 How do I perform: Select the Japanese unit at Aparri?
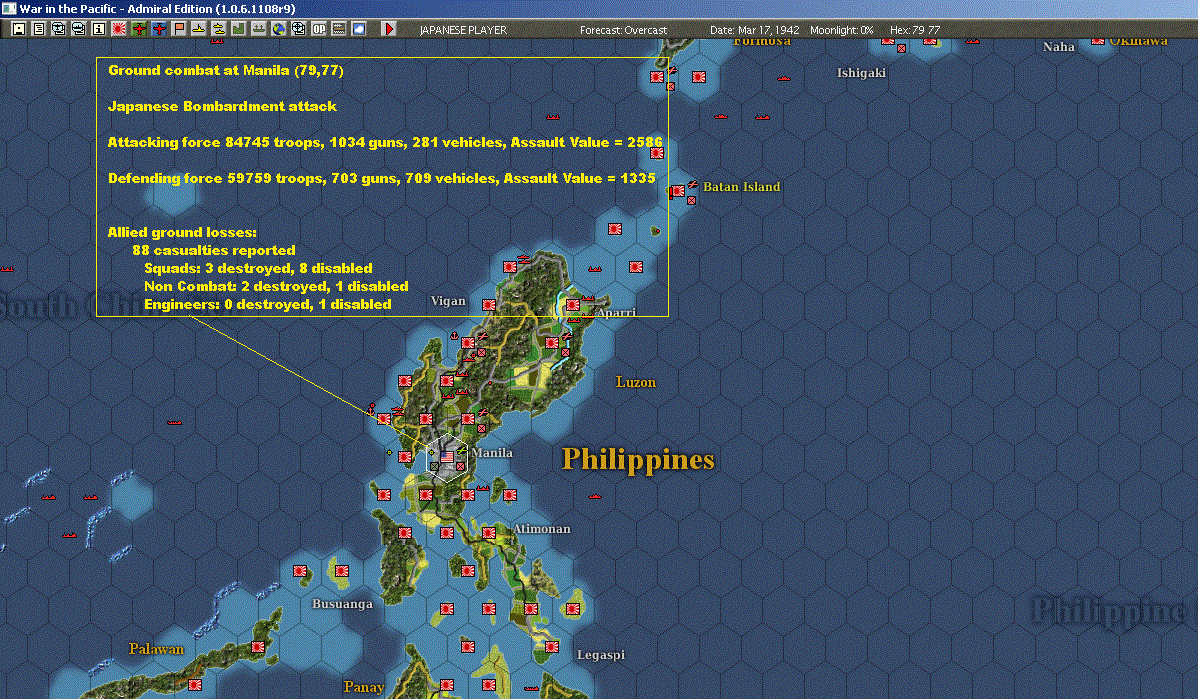[572, 305]
